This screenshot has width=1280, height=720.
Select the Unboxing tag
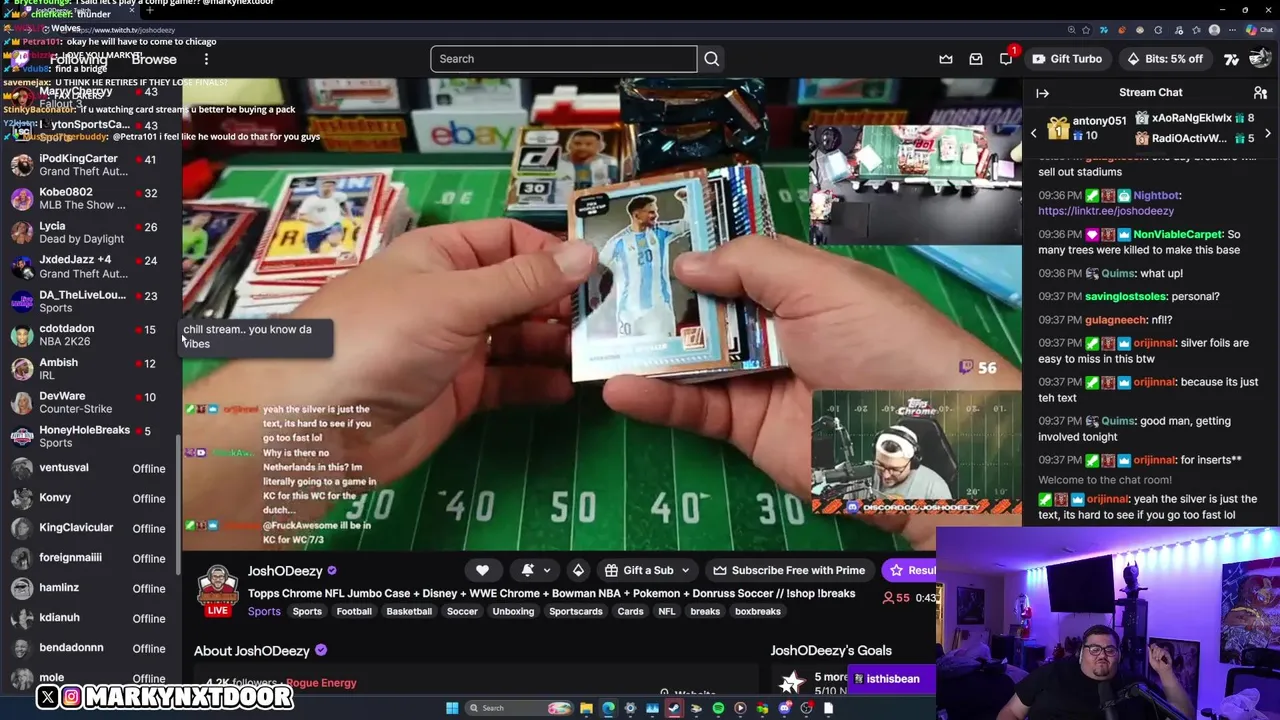pos(513,611)
